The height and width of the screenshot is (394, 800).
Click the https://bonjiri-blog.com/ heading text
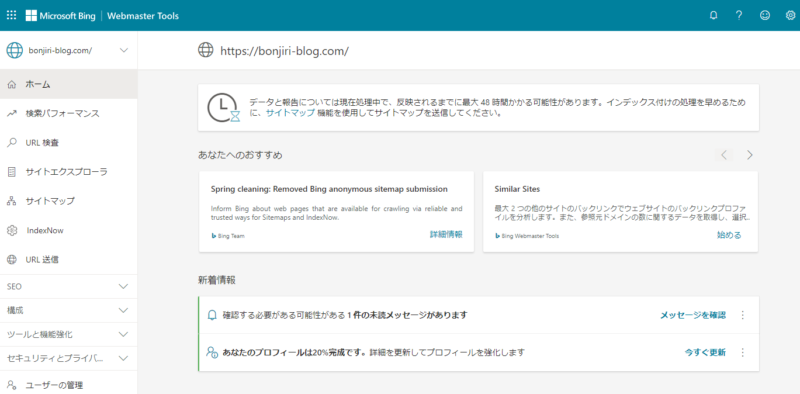click(284, 51)
